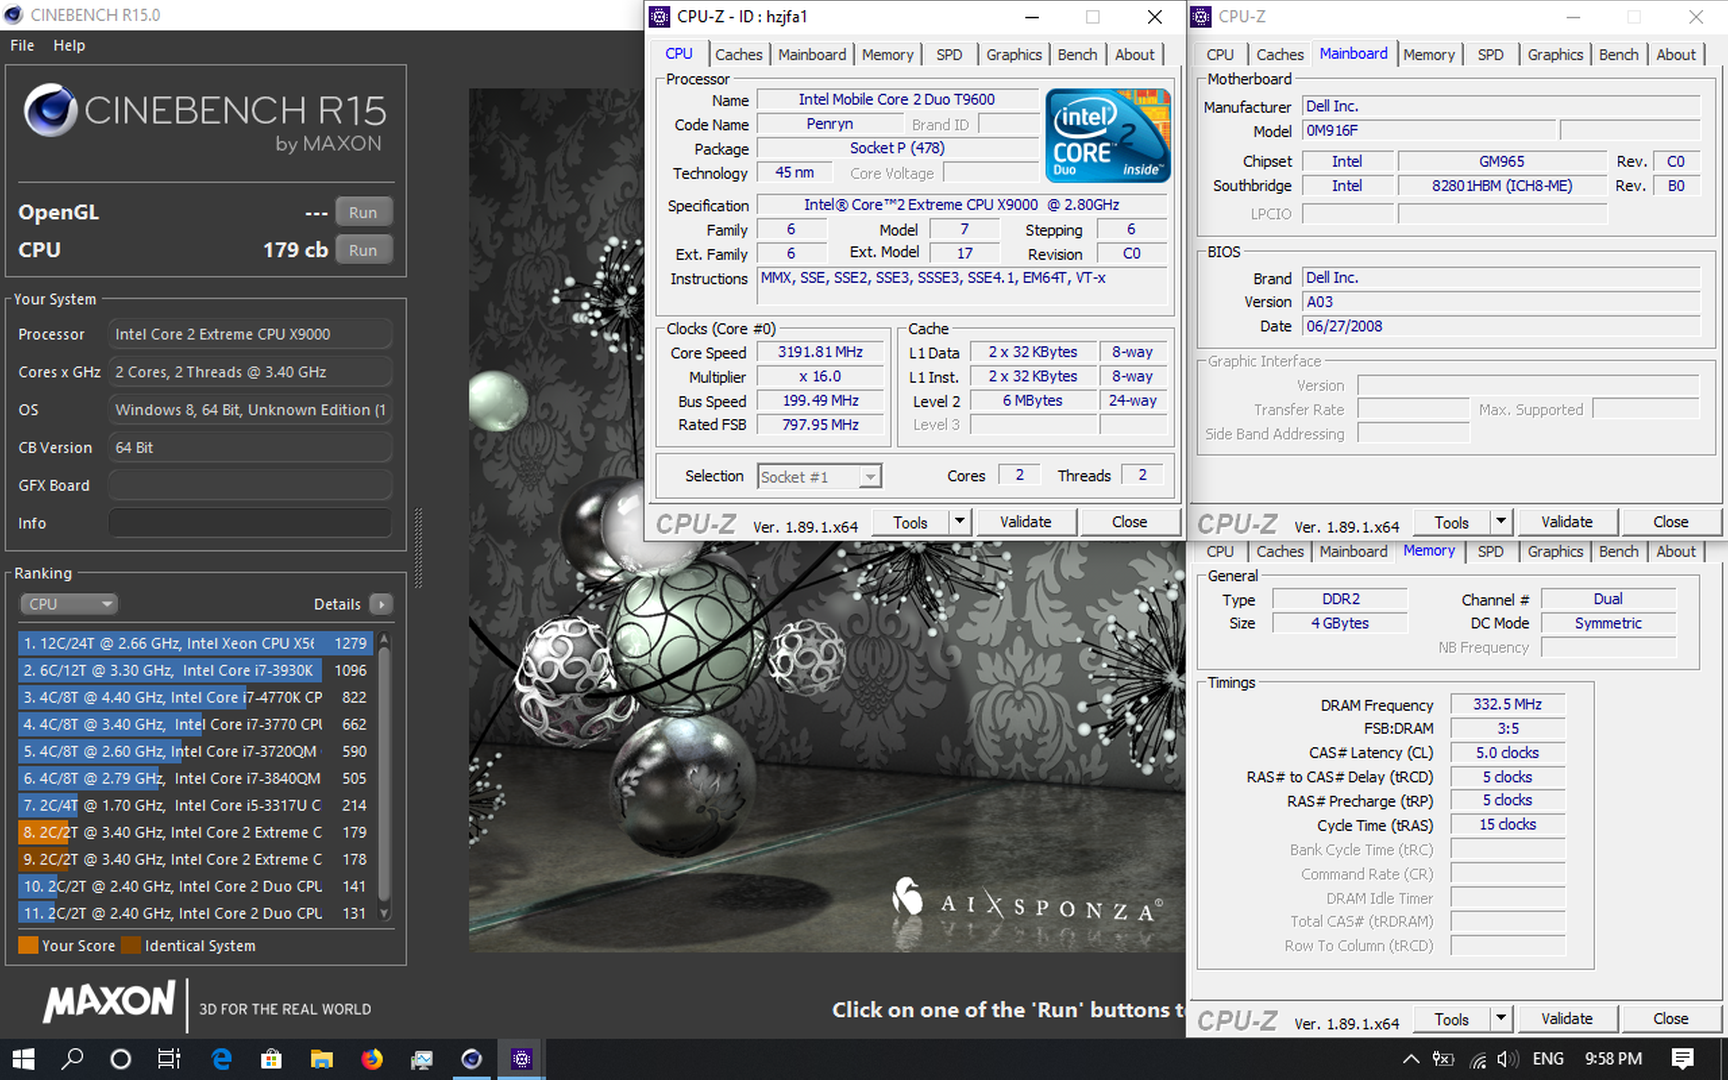Viewport: 1728px width, 1080px height.
Task: Show hidden tray icons chevron
Action: [x=1410, y=1059]
